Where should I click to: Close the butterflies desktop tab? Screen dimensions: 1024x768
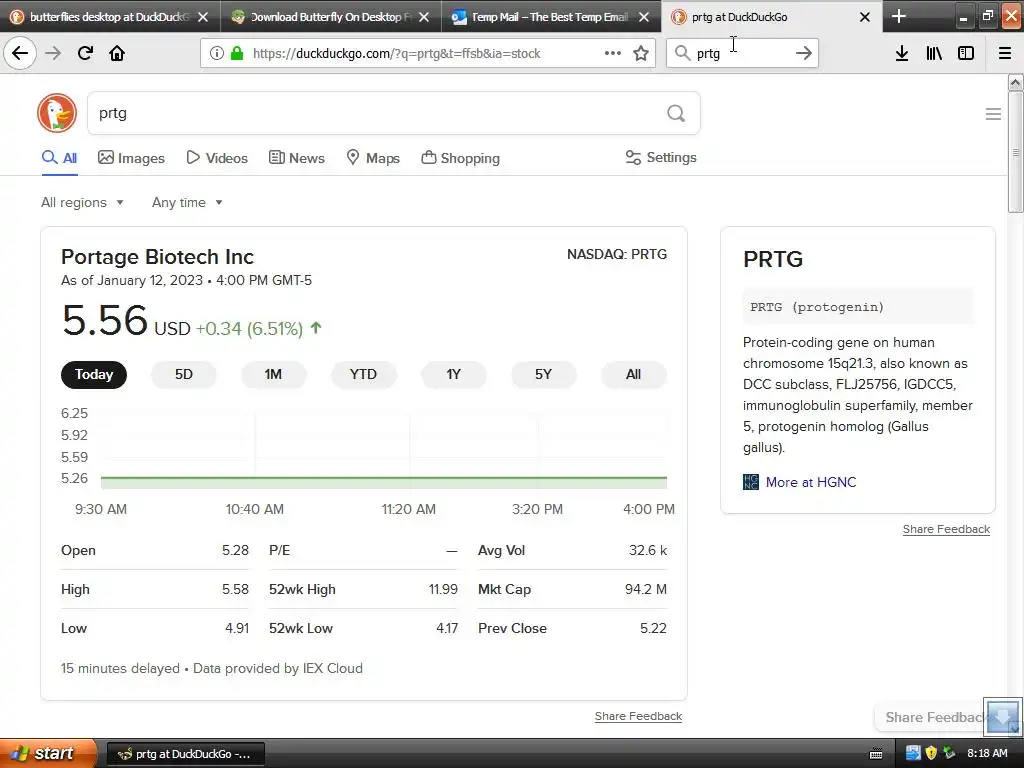pyautogui.click(x=203, y=17)
